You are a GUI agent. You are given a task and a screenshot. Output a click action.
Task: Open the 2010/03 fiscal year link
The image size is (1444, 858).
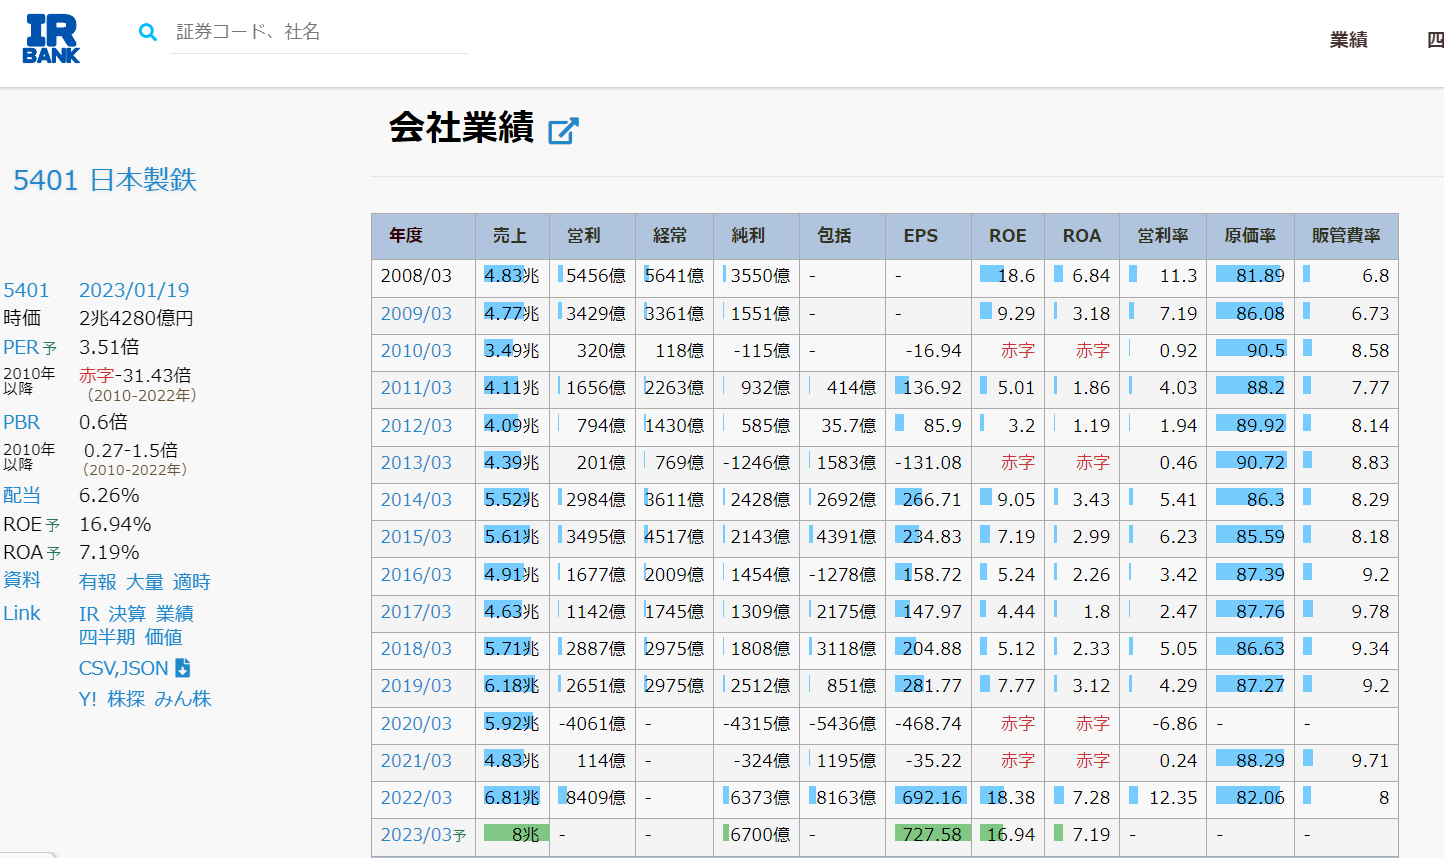coord(416,351)
